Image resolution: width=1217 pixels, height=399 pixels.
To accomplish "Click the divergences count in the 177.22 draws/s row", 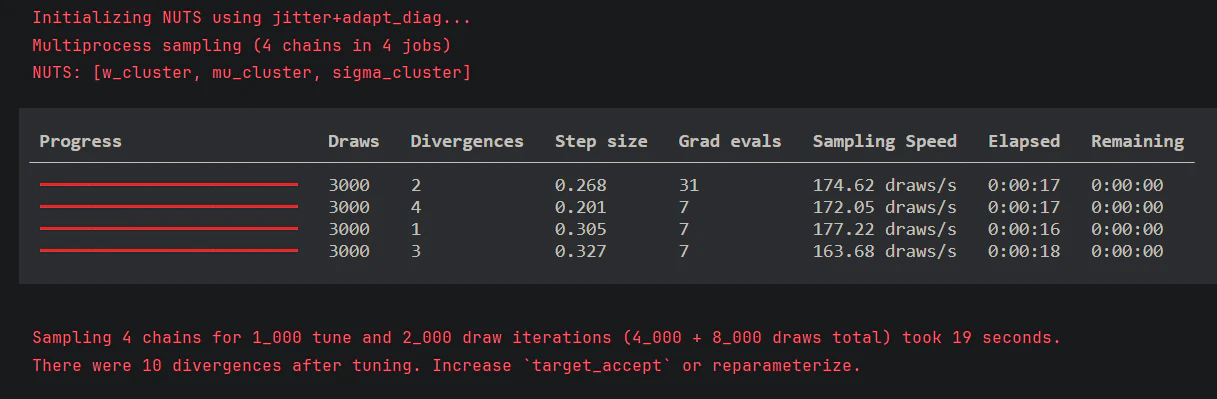I will pyautogui.click(x=415, y=229).
